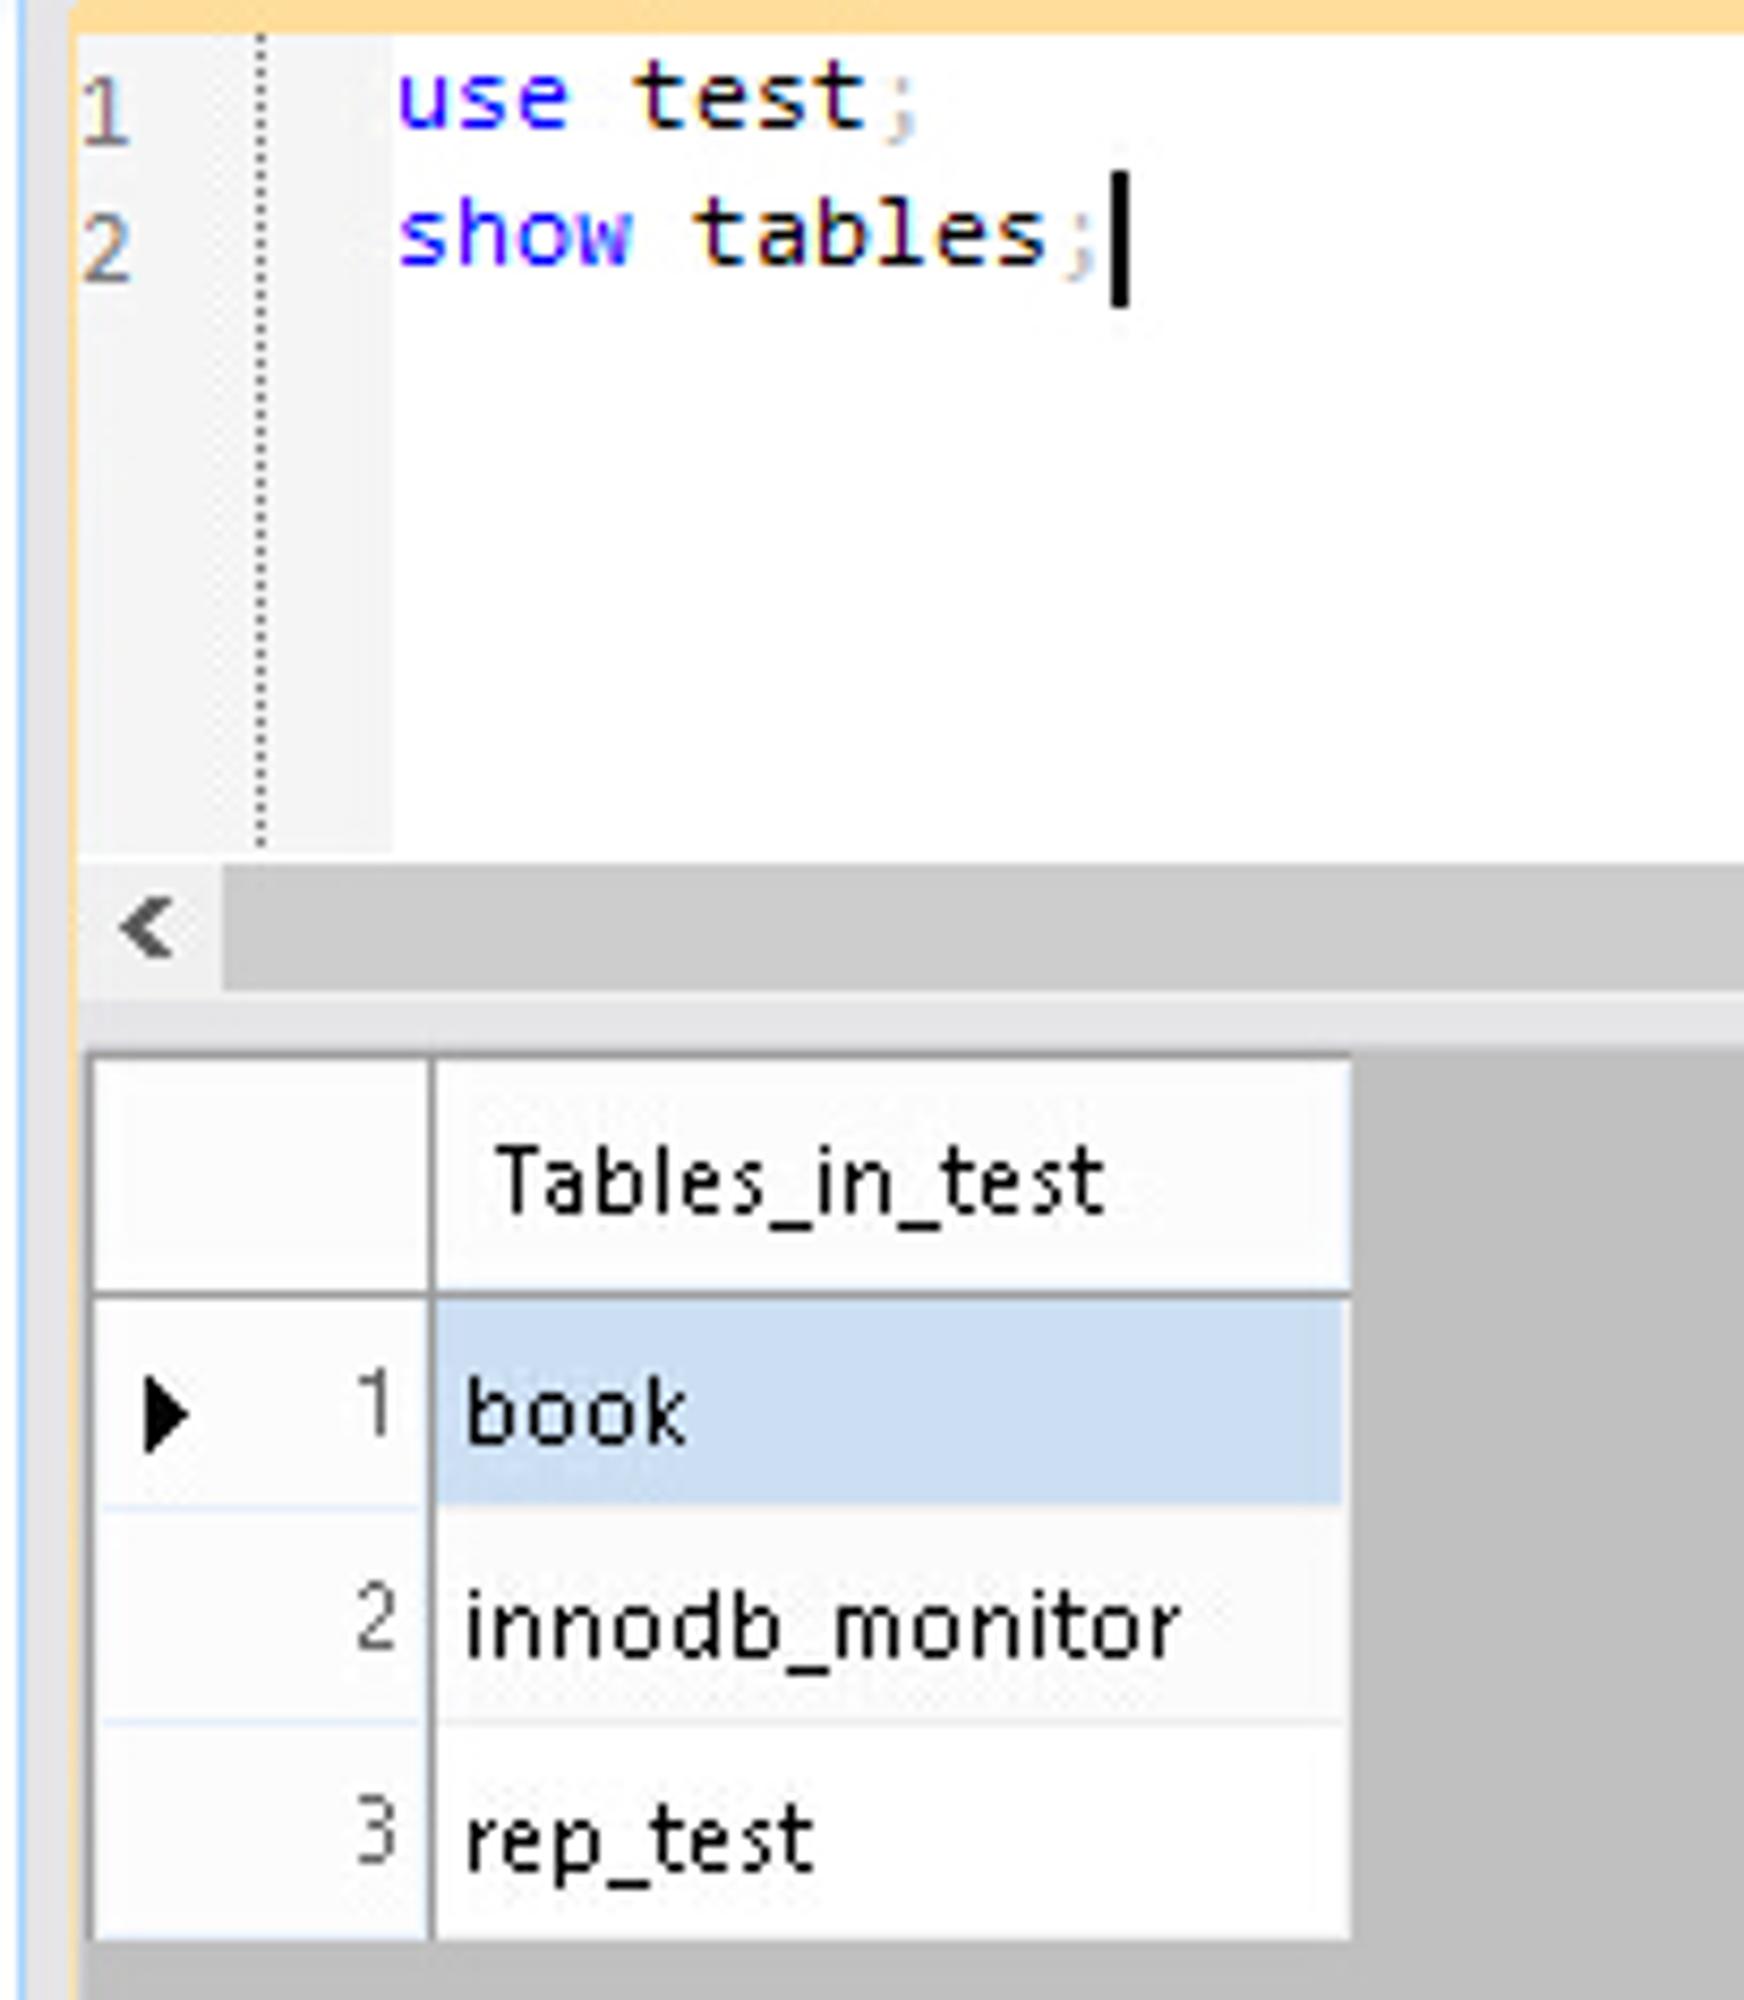This screenshot has width=1744, height=2000.
Task: Click the top-left corner grid cell
Action: (262, 1177)
